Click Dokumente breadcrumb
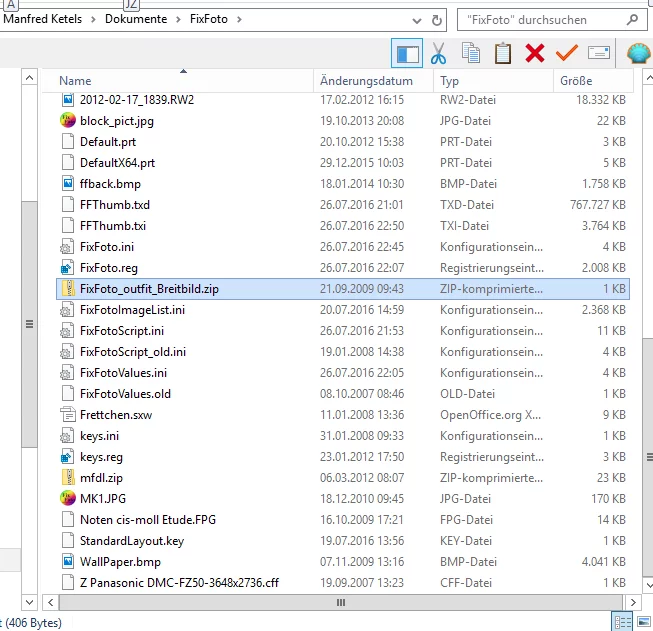Screen dimensions: 653x631 [136, 19]
